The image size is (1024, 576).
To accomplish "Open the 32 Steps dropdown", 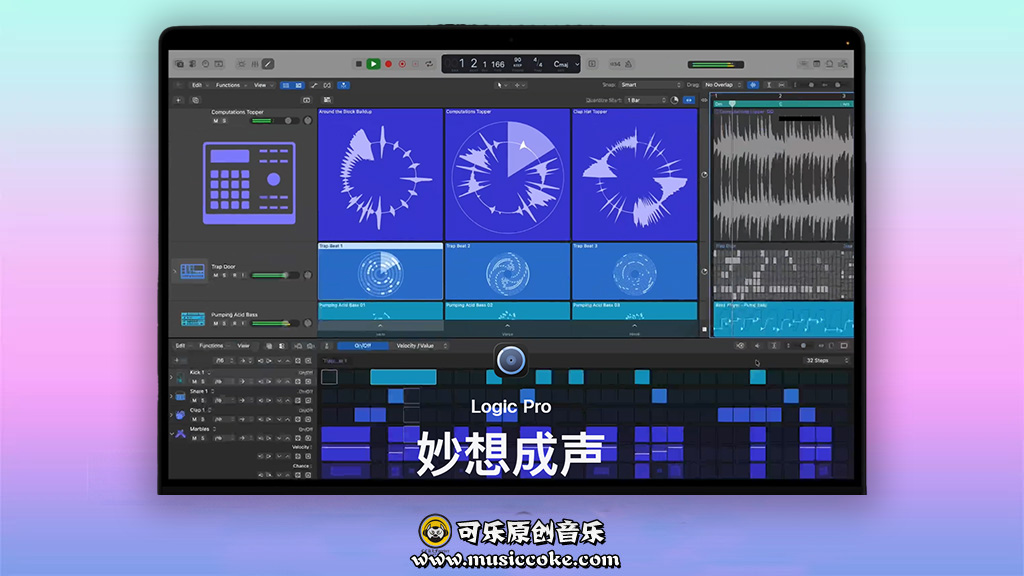I will (x=818, y=360).
